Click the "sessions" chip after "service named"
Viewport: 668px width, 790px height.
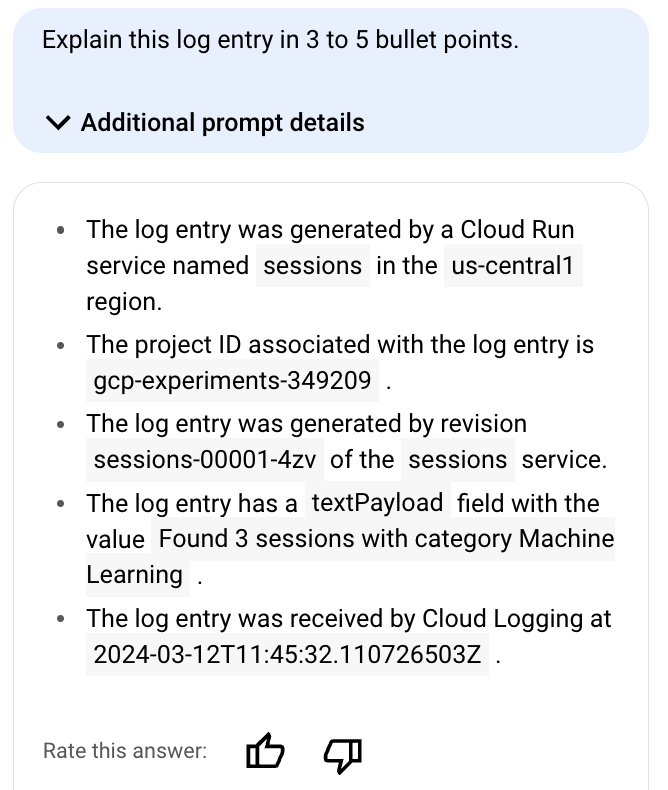coord(313,266)
